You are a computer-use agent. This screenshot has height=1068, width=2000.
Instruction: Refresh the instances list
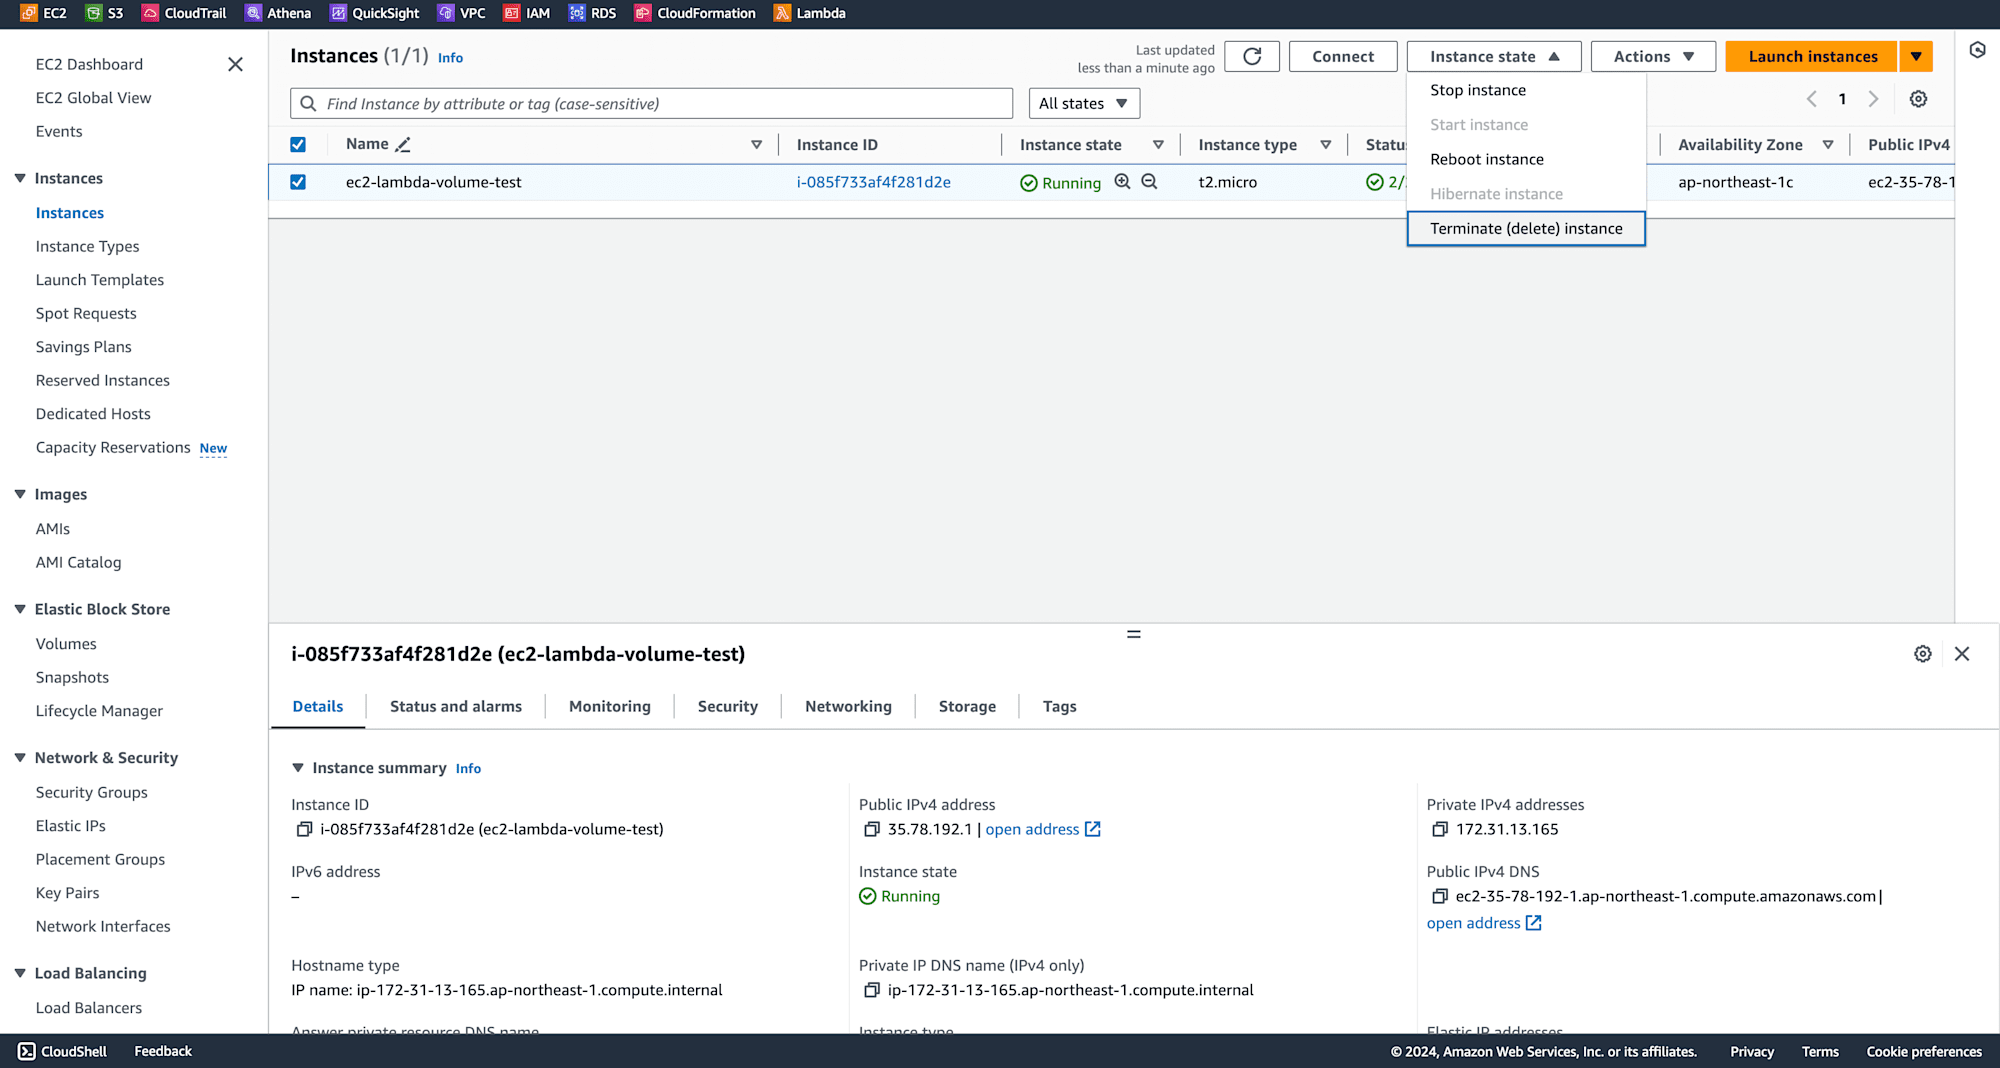pyautogui.click(x=1252, y=56)
